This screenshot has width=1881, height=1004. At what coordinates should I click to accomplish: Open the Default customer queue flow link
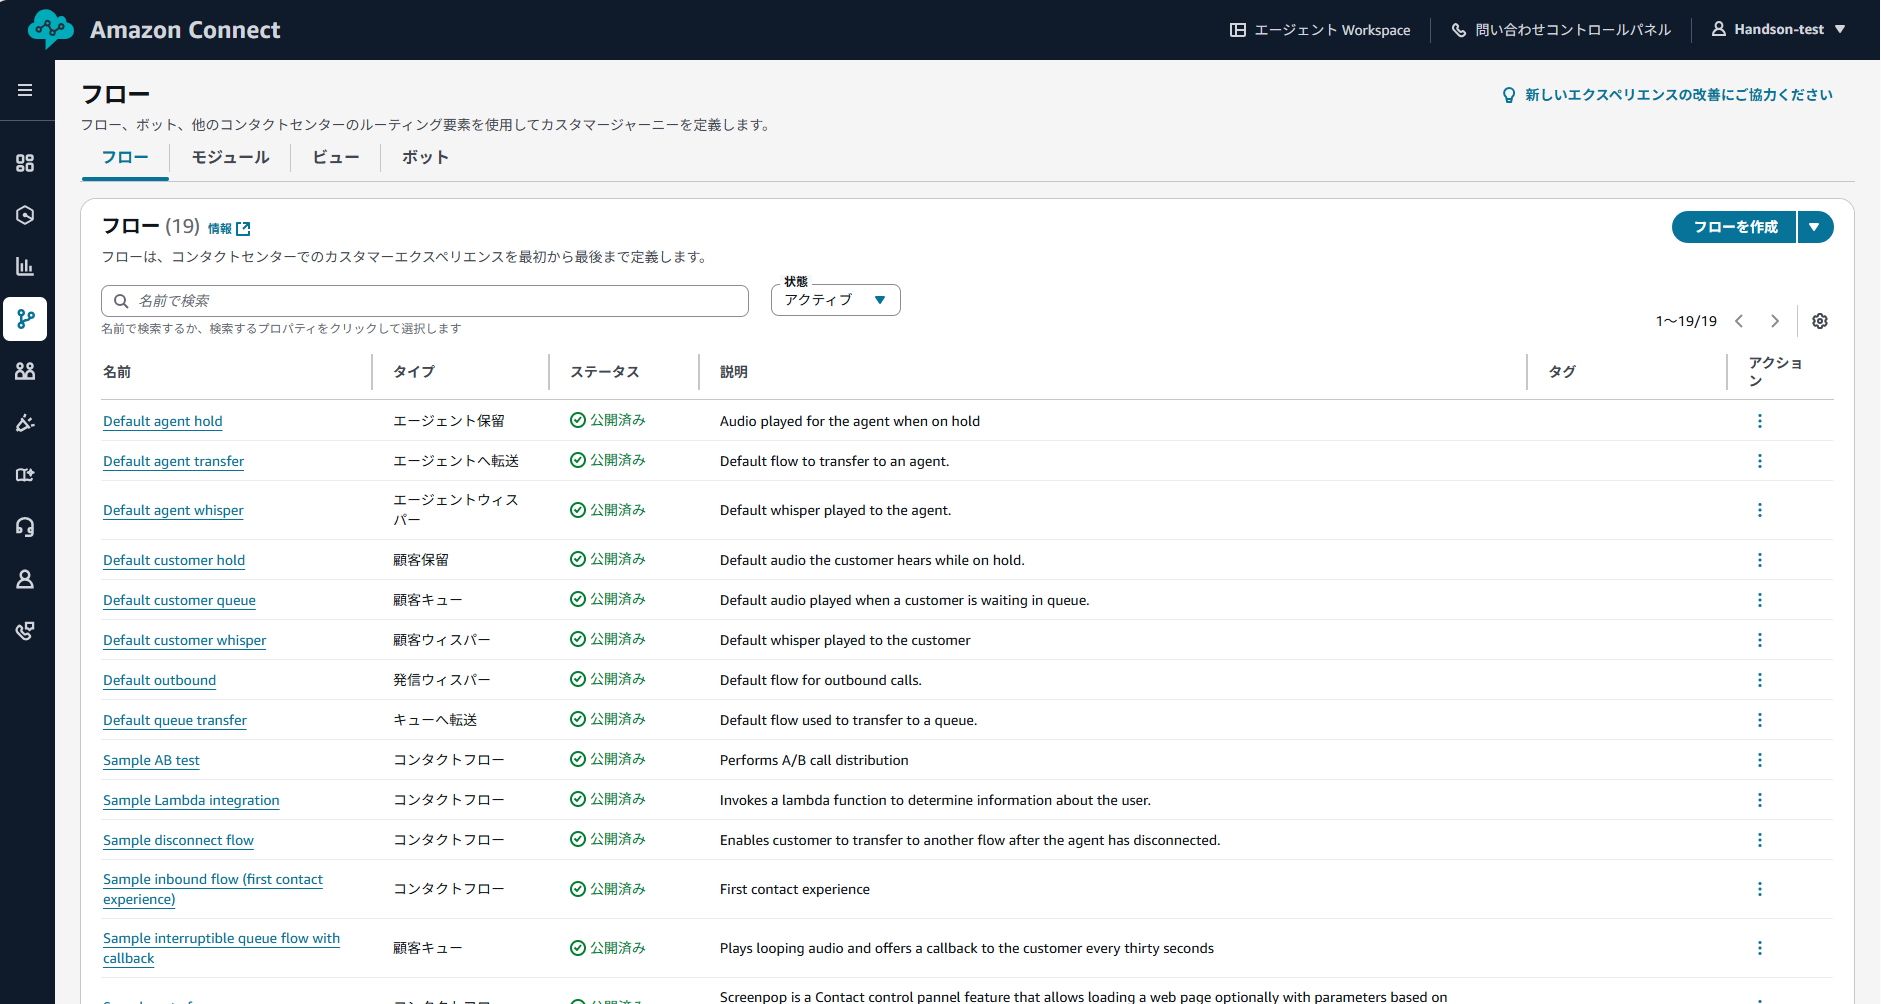[x=179, y=600]
